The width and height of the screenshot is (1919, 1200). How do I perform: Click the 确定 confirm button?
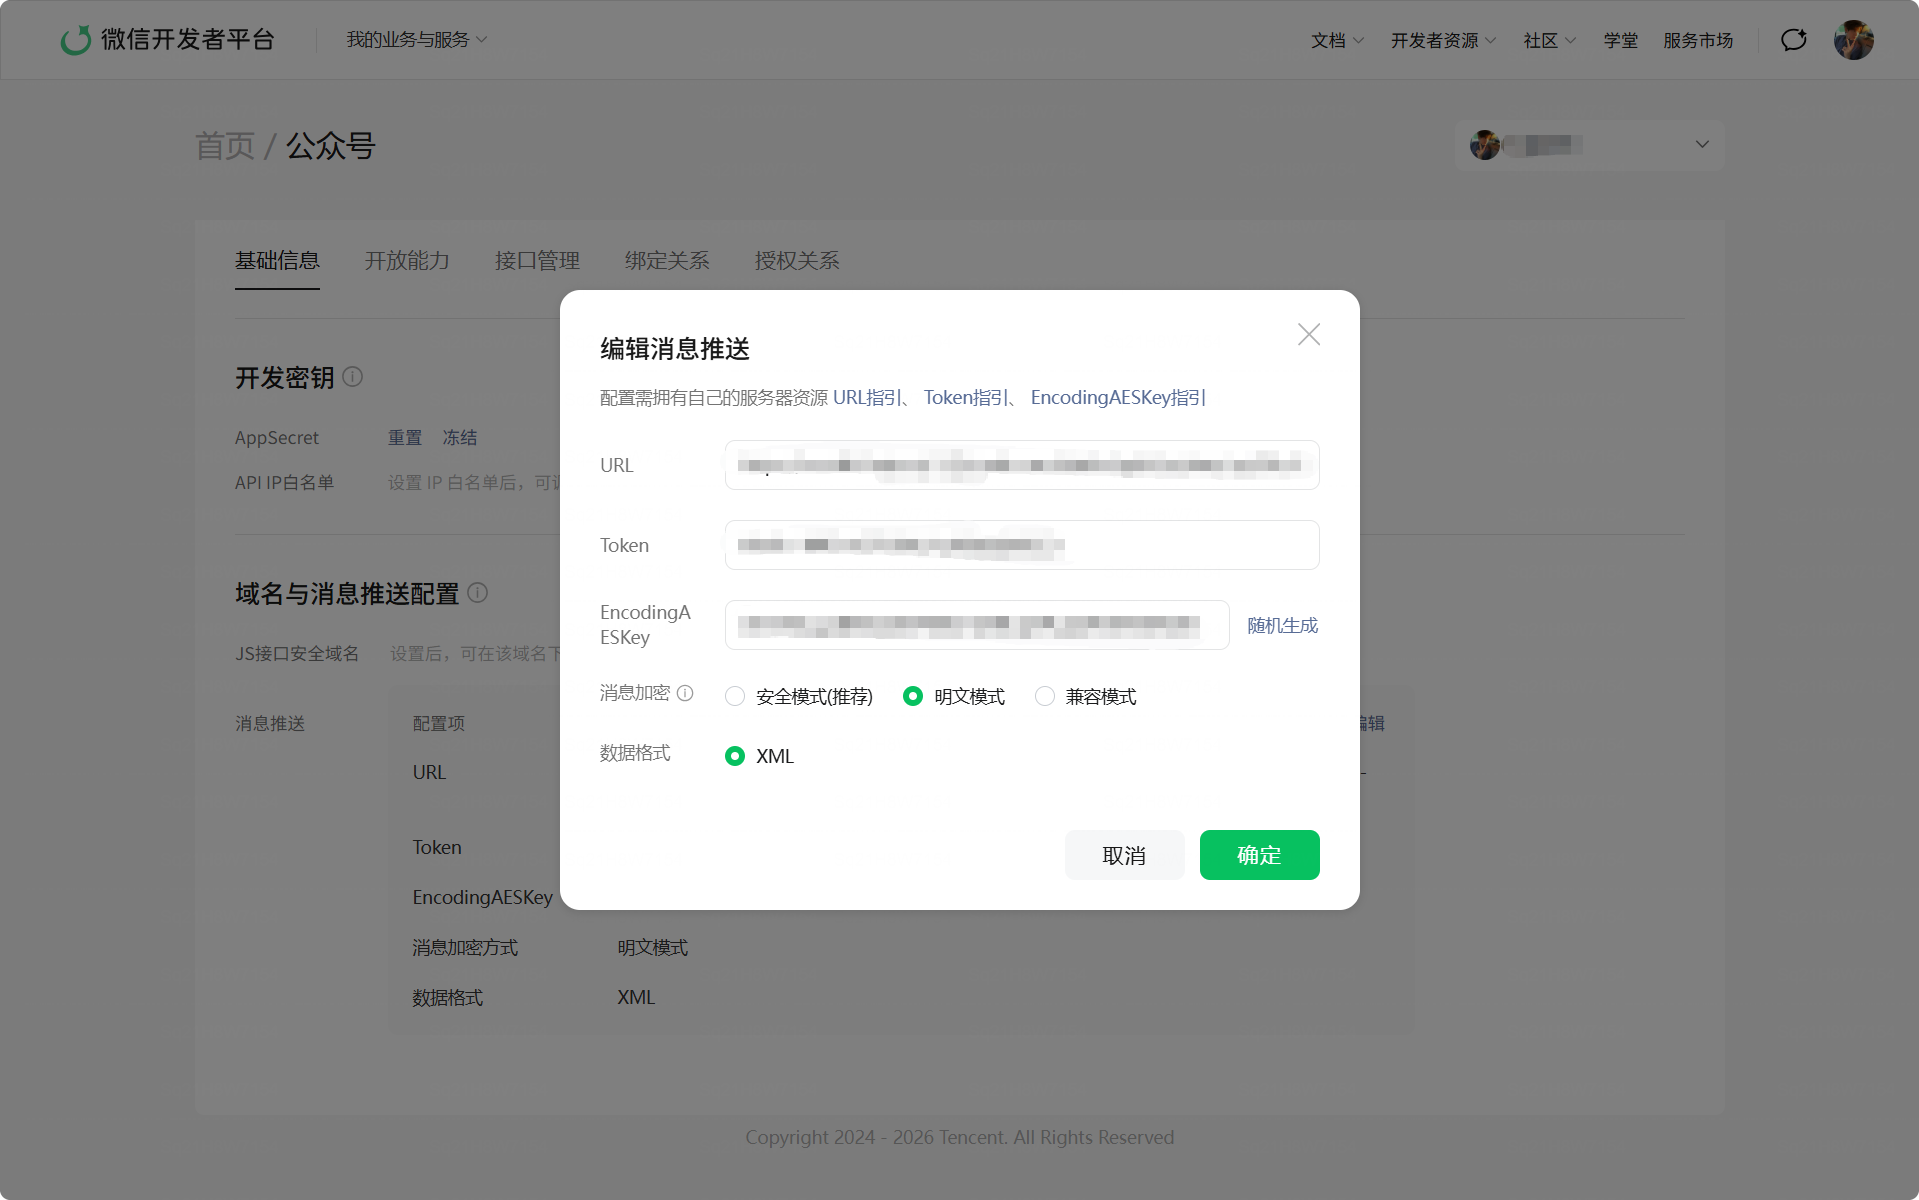[1259, 855]
